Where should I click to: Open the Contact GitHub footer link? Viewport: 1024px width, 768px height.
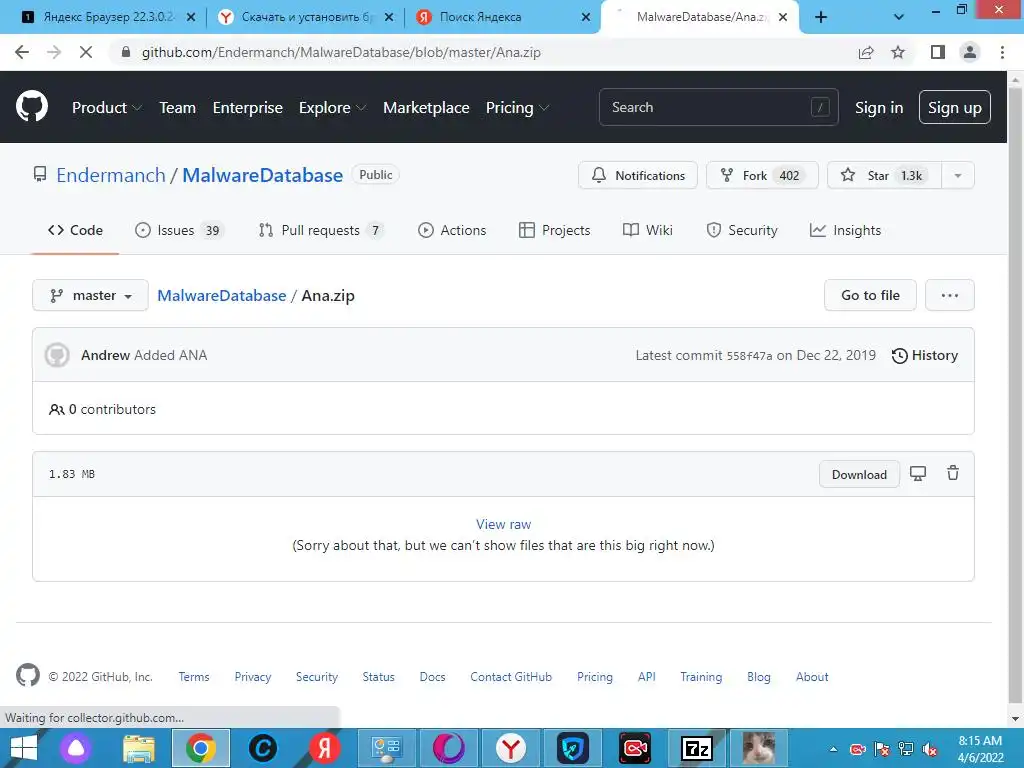(x=511, y=677)
